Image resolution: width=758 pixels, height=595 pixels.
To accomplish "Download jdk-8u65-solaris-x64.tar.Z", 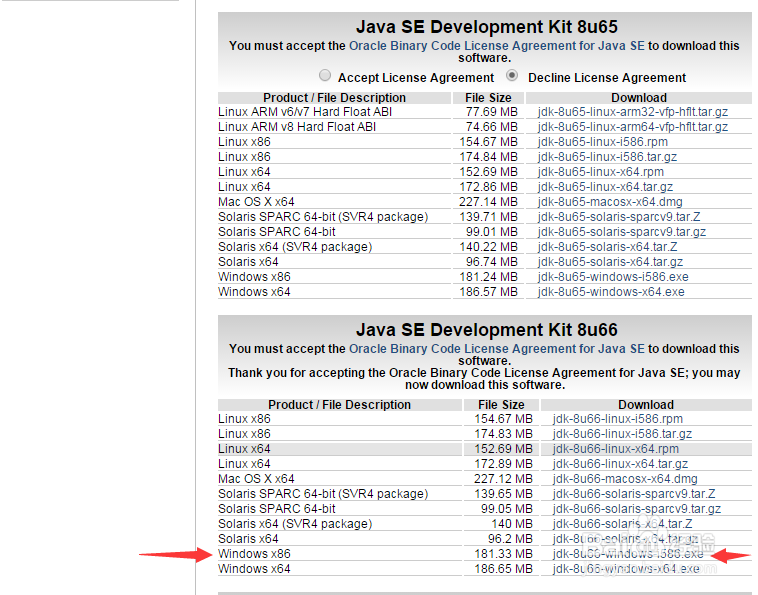I will (607, 247).
